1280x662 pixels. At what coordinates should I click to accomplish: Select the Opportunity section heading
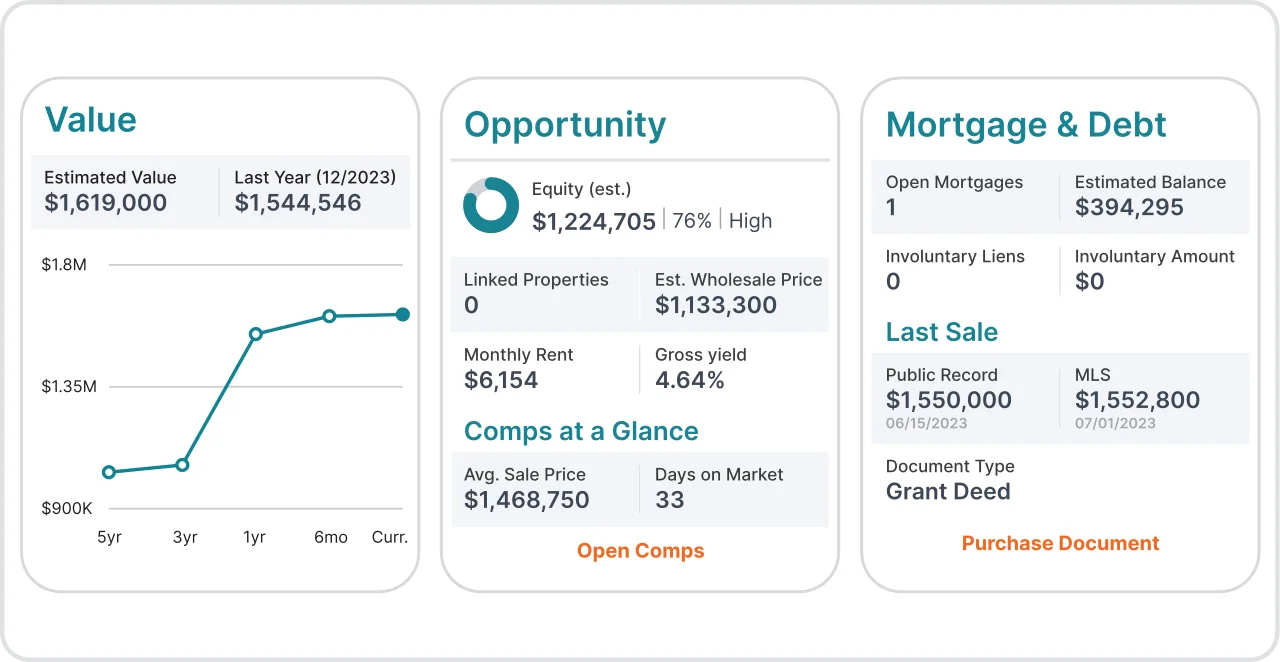coord(564,124)
